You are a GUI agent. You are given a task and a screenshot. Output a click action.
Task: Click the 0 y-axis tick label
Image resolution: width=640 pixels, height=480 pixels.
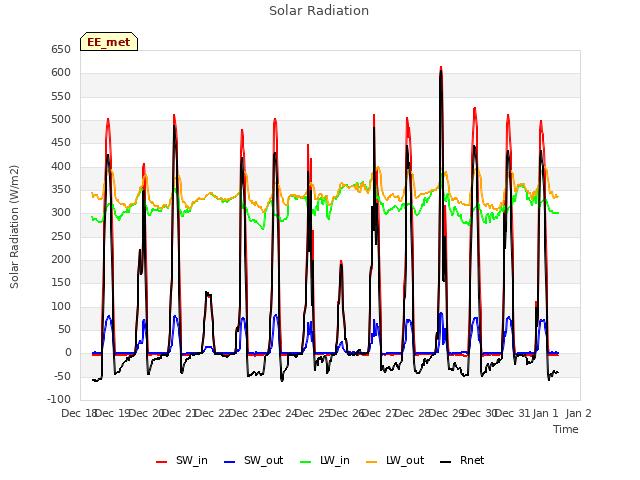click(x=68, y=353)
